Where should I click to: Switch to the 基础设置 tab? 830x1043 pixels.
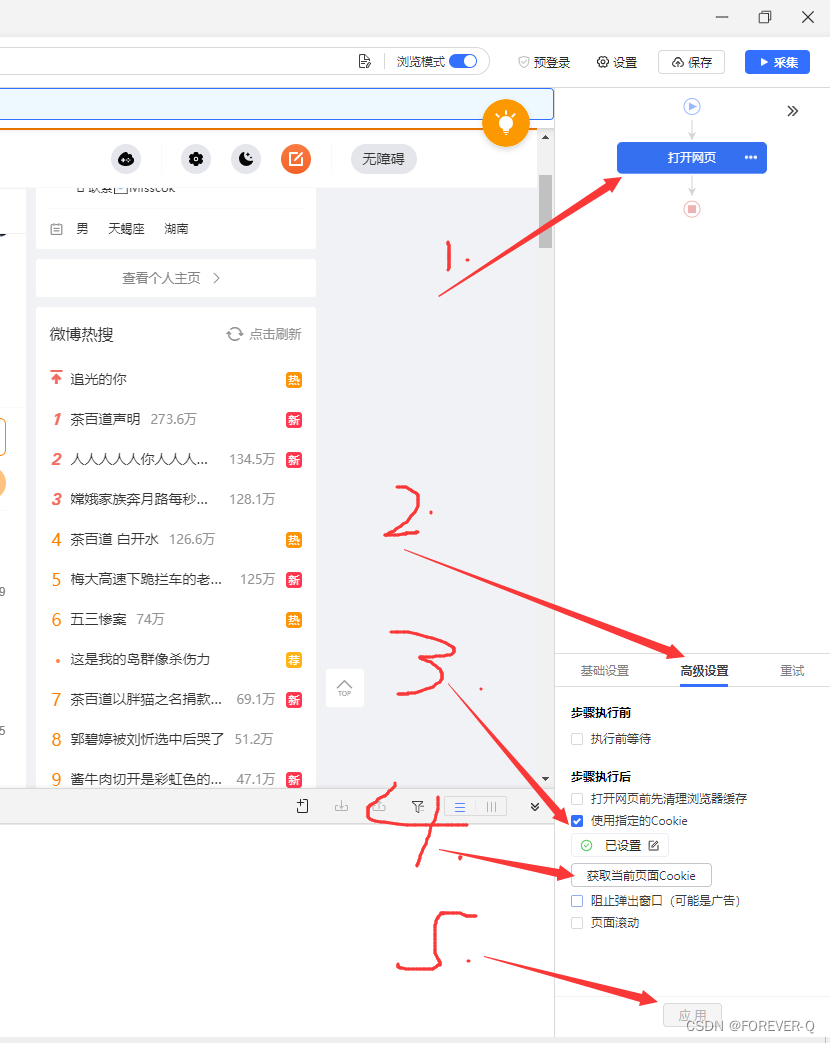(605, 670)
